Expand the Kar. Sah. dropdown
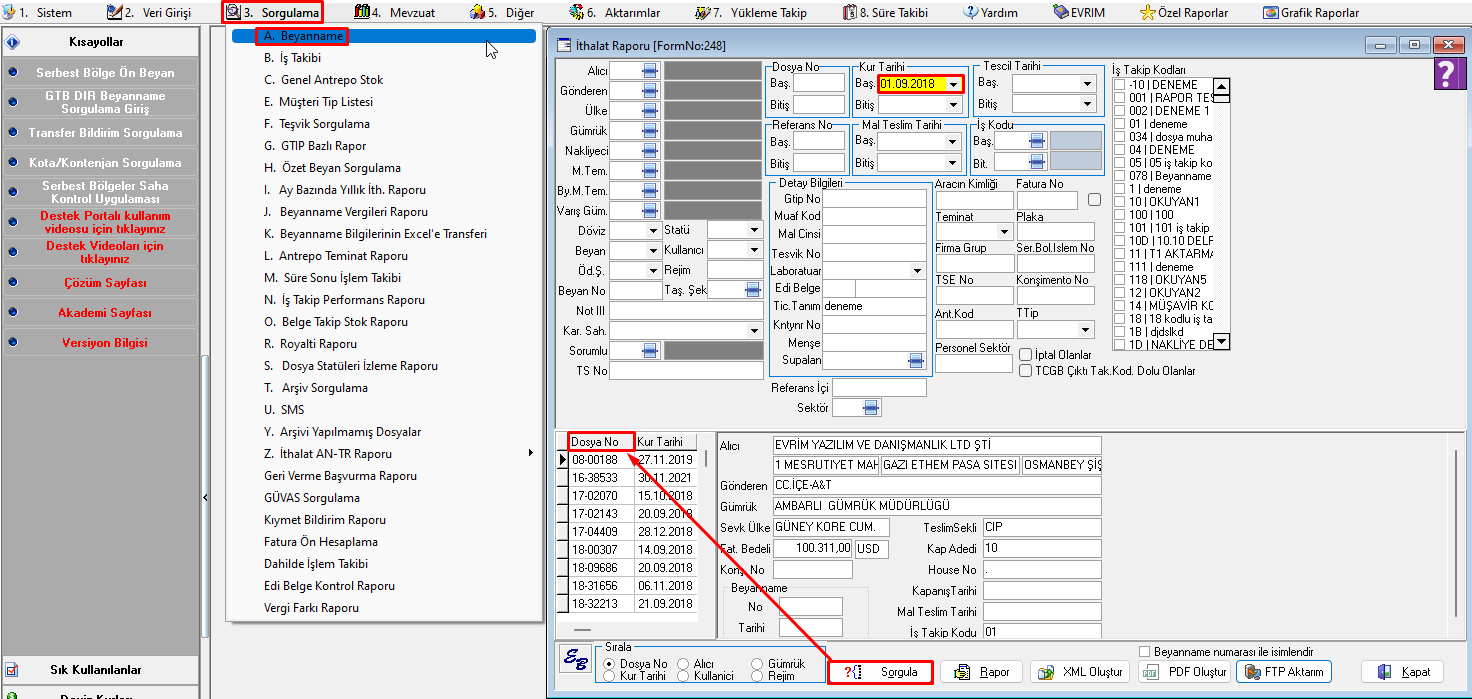Image resolution: width=1472 pixels, height=699 pixels. point(755,331)
